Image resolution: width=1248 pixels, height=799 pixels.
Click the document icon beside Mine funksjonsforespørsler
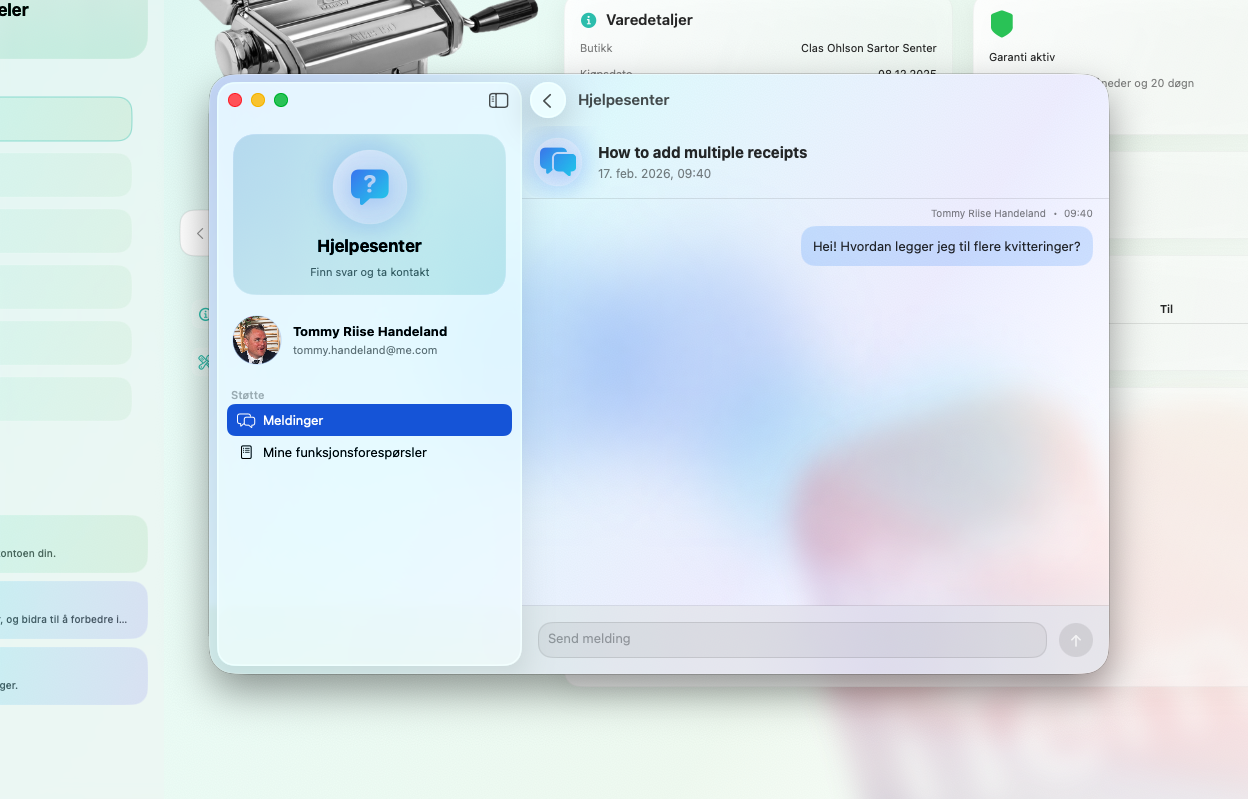tap(246, 452)
